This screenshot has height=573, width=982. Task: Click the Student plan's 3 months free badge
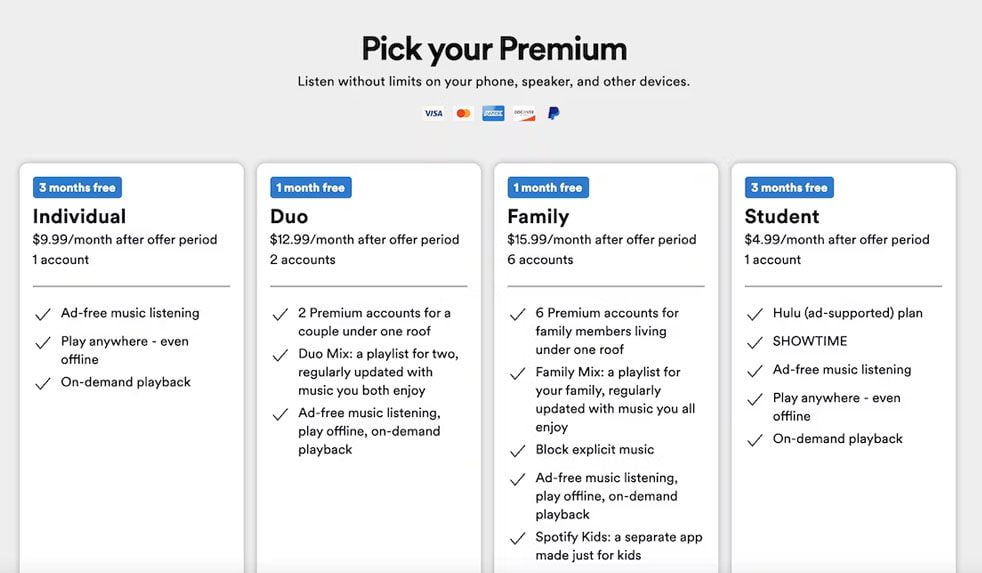click(789, 188)
